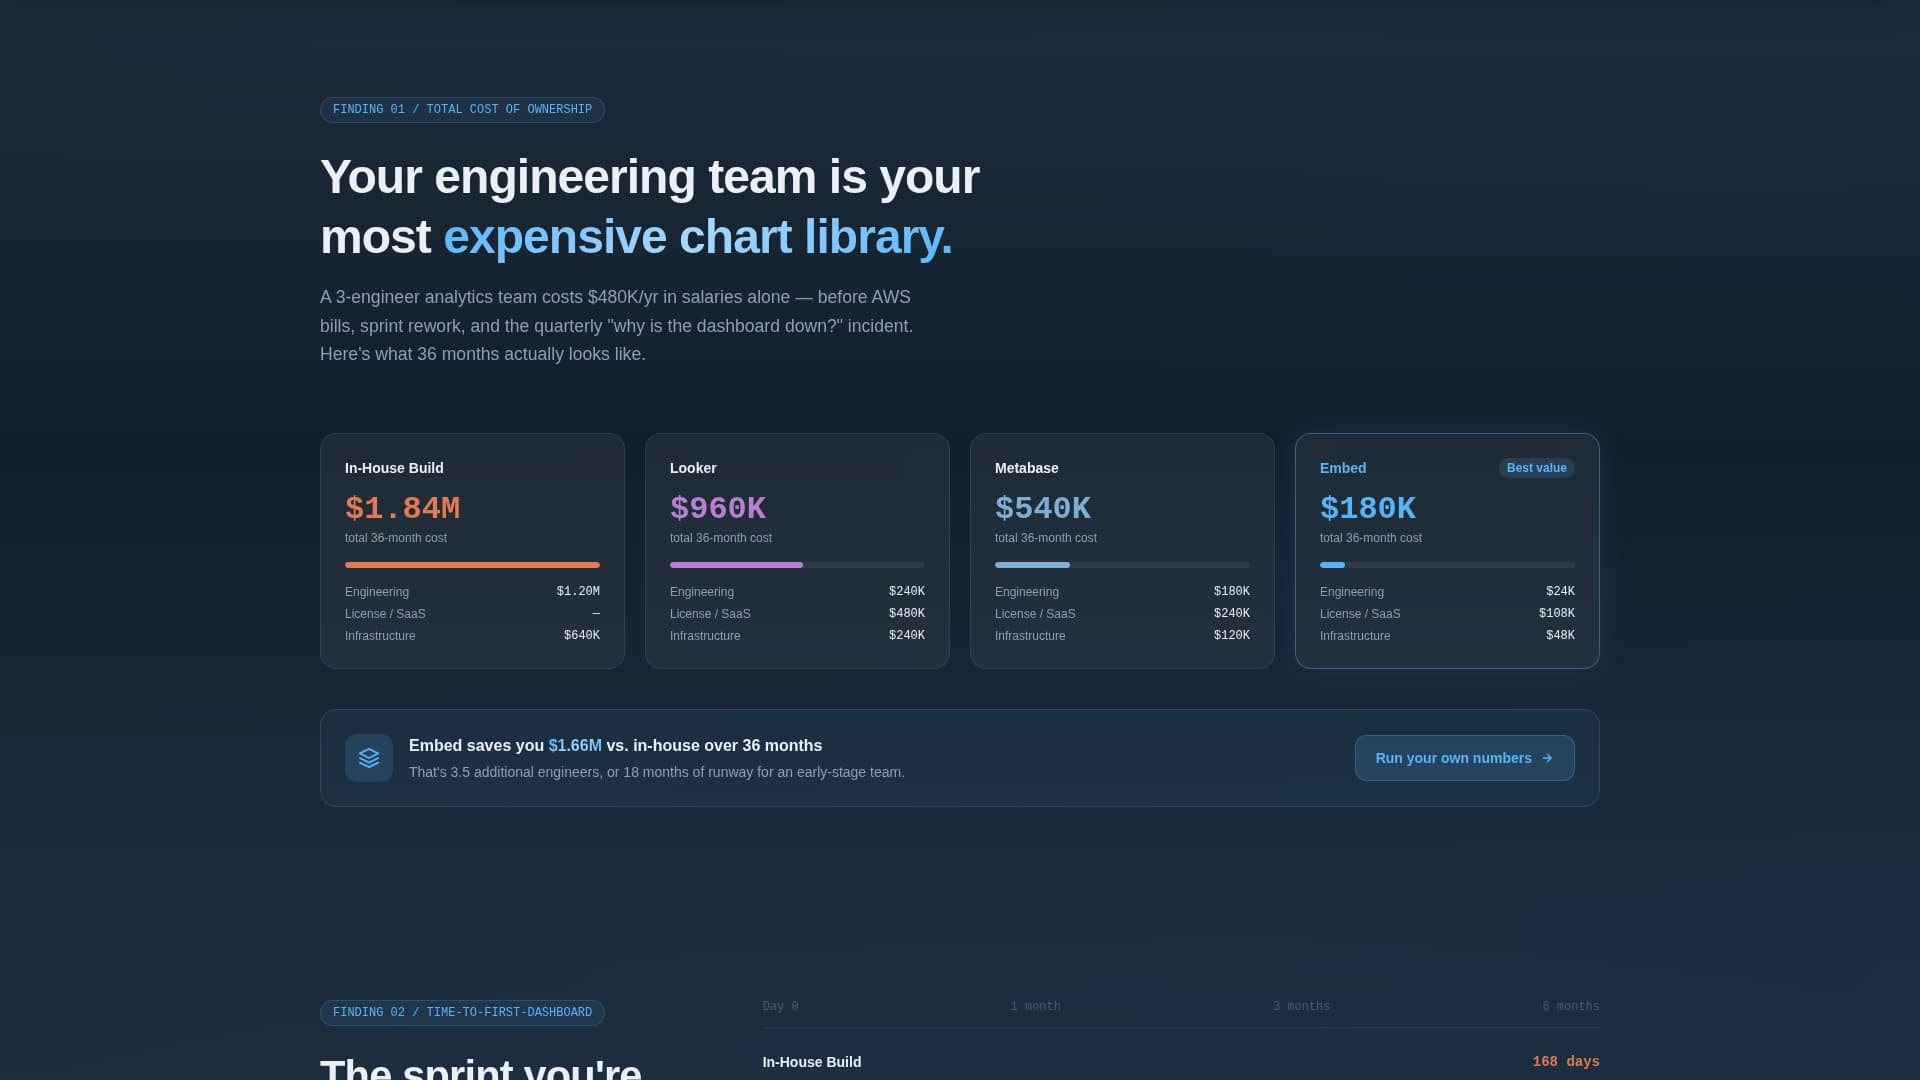Click the In-House Build timeline row label
Screen dimensions: 1920x1080
pos(812,1062)
